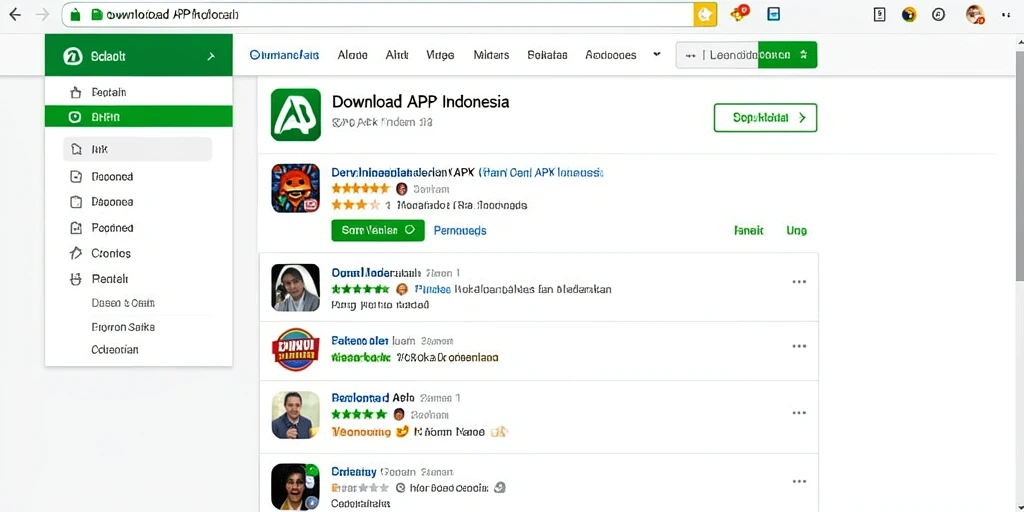Screen dimensions: 1024x512
Task: Click thumbnail beside Beolontad Aelo
Action: point(296,415)
